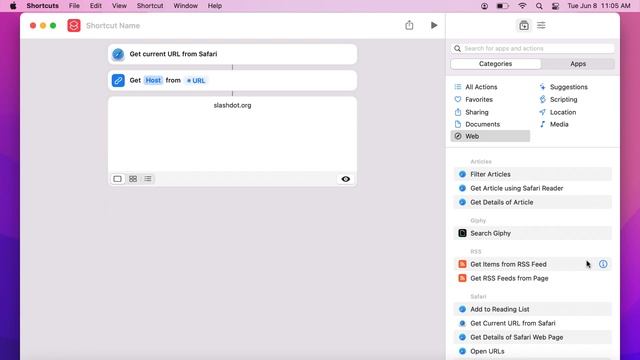Choose Get Details of Article action

(x=533, y=202)
